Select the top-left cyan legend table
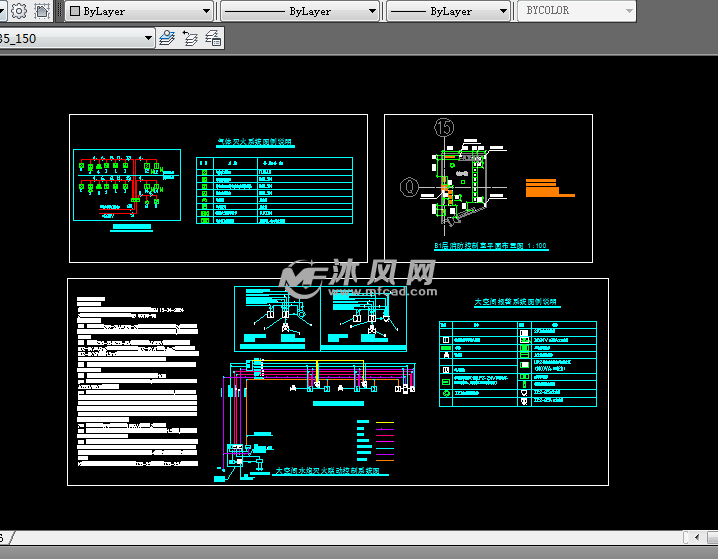Viewport: 718px width, 559px height. tap(275, 189)
